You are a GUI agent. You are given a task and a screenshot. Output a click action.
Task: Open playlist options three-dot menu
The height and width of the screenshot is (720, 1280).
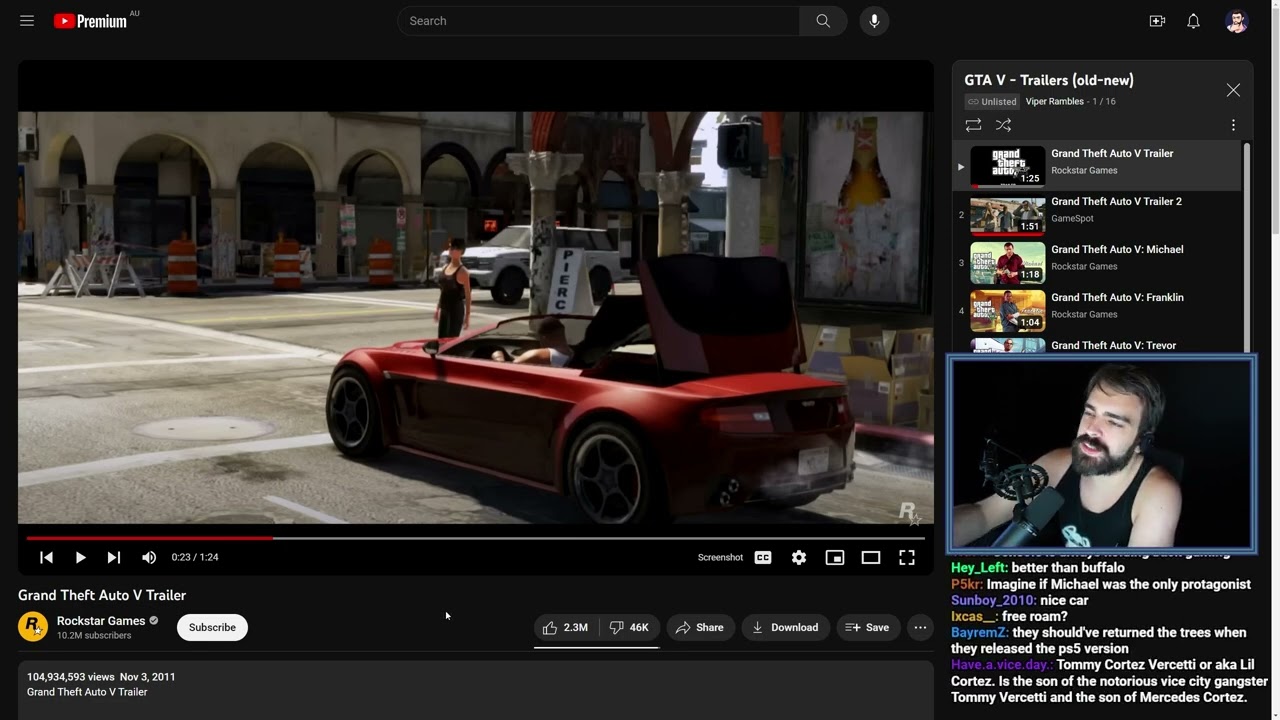[1233, 125]
